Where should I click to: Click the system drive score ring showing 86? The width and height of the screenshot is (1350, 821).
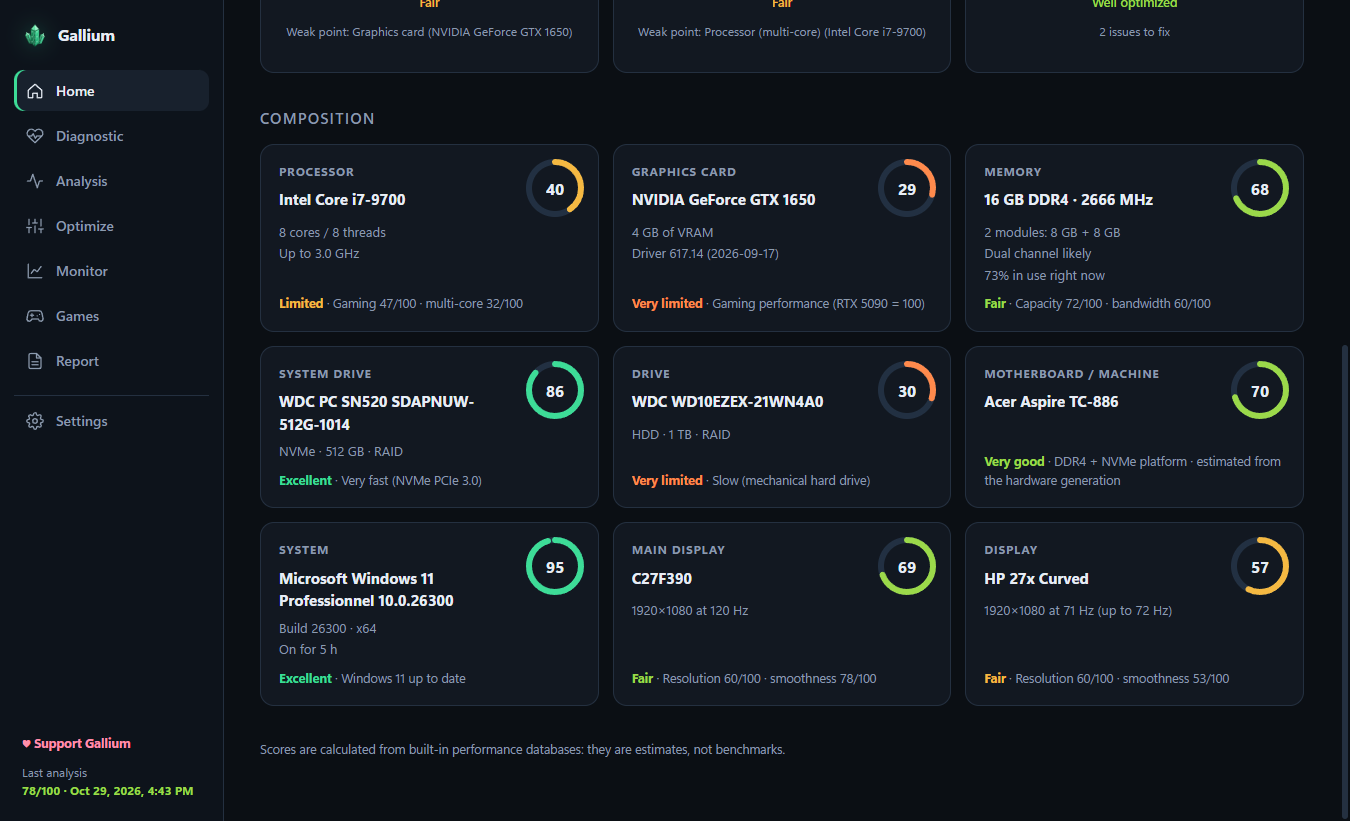[555, 390]
